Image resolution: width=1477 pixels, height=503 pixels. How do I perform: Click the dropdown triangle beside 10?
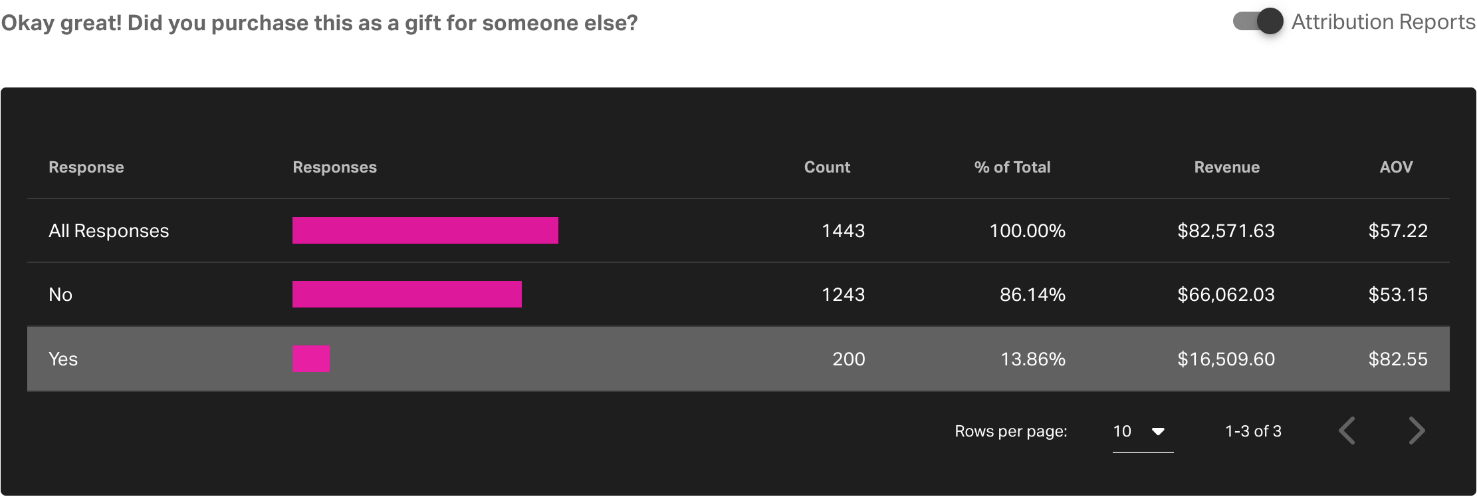pos(1159,432)
